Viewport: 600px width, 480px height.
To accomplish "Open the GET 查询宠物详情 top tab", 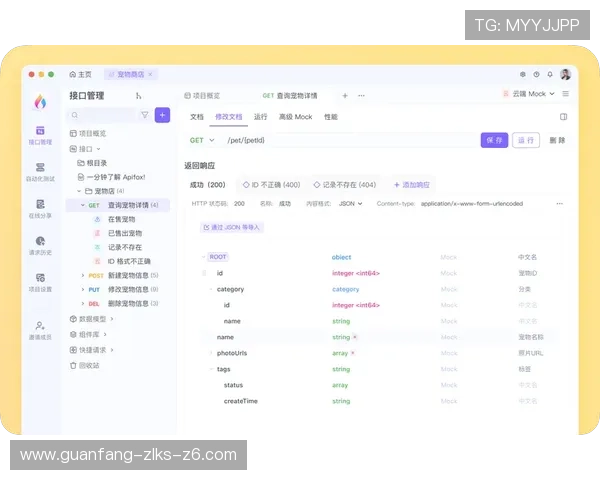I will 290,96.
